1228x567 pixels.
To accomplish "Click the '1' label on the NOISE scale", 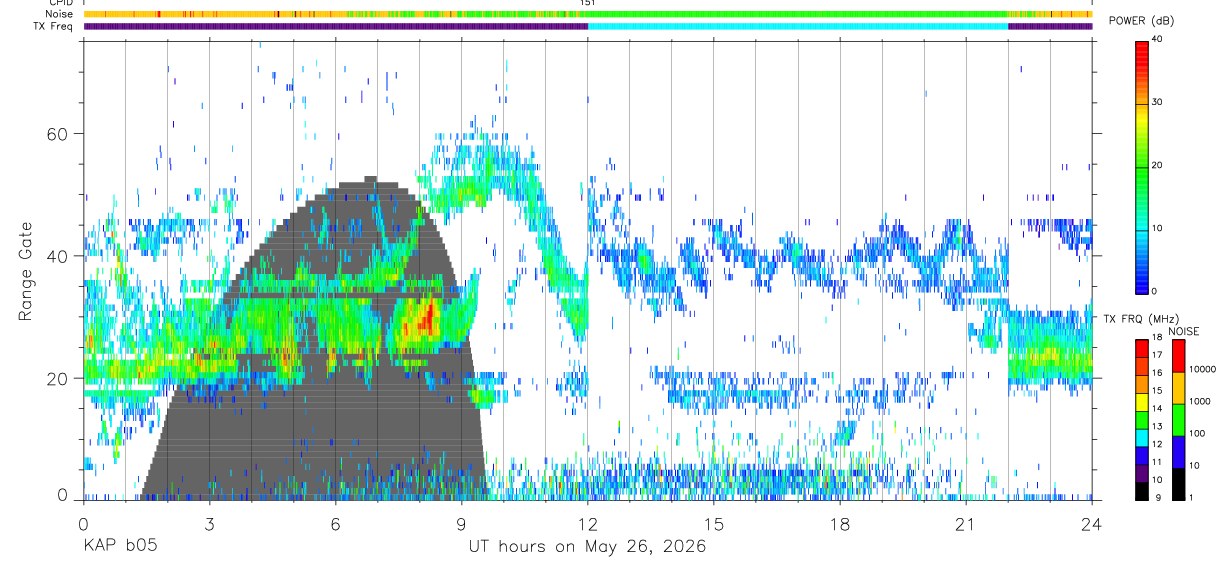I will click(1193, 497).
